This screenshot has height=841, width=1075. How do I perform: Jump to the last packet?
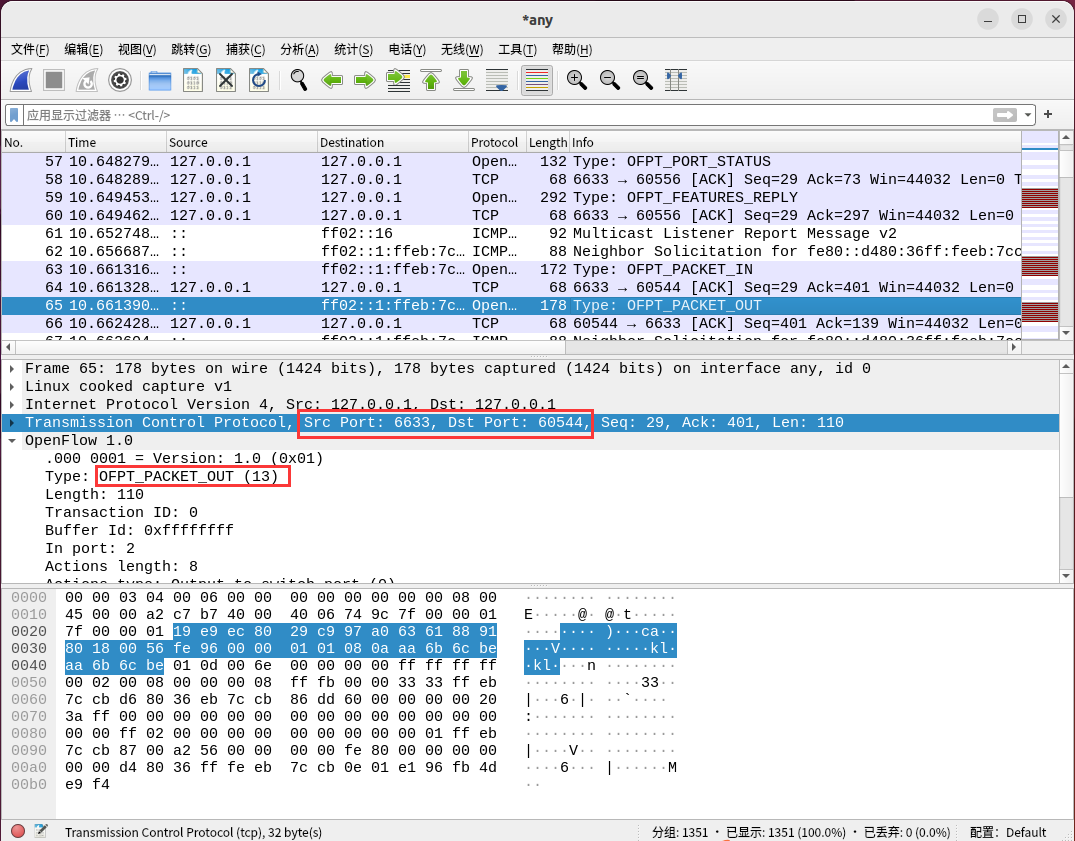(463, 80)
